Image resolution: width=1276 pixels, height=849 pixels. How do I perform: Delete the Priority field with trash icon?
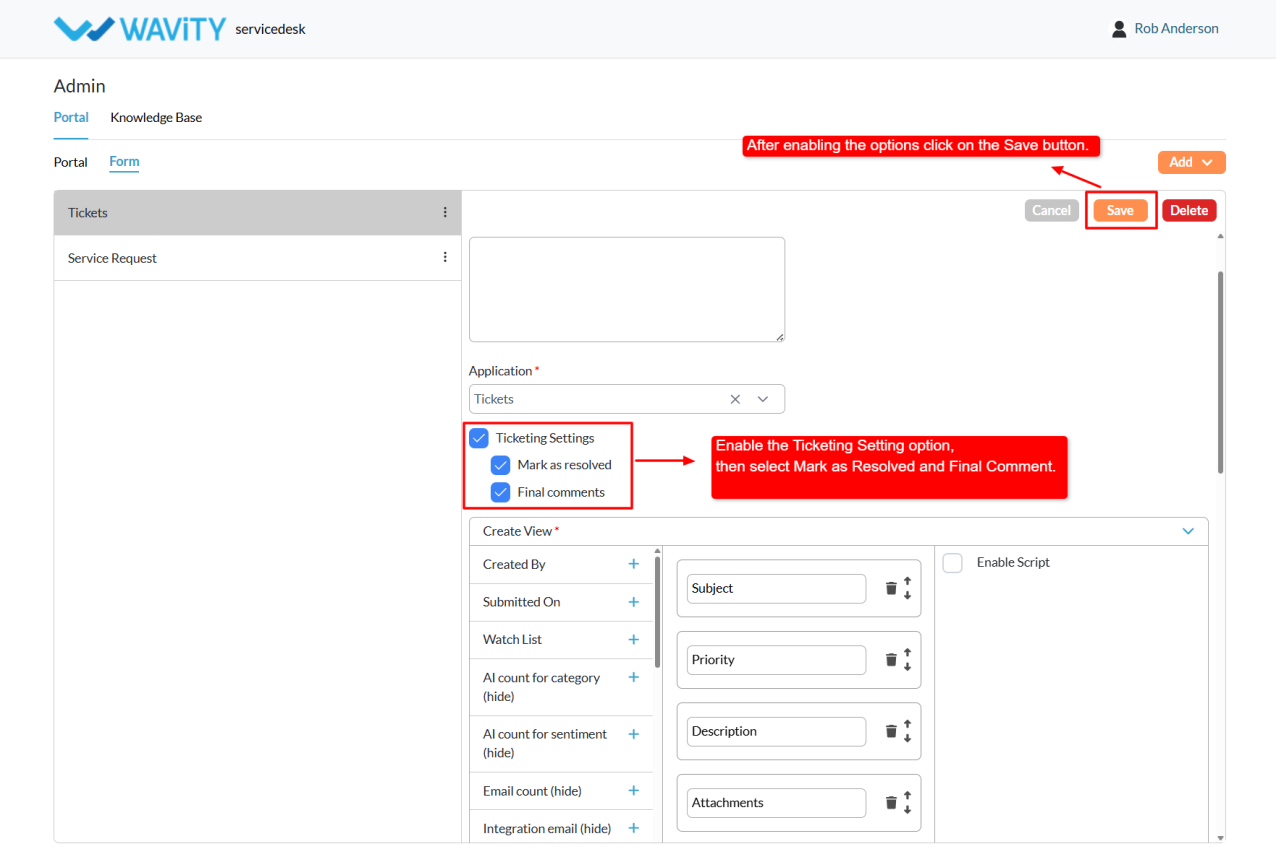[891, 660]
